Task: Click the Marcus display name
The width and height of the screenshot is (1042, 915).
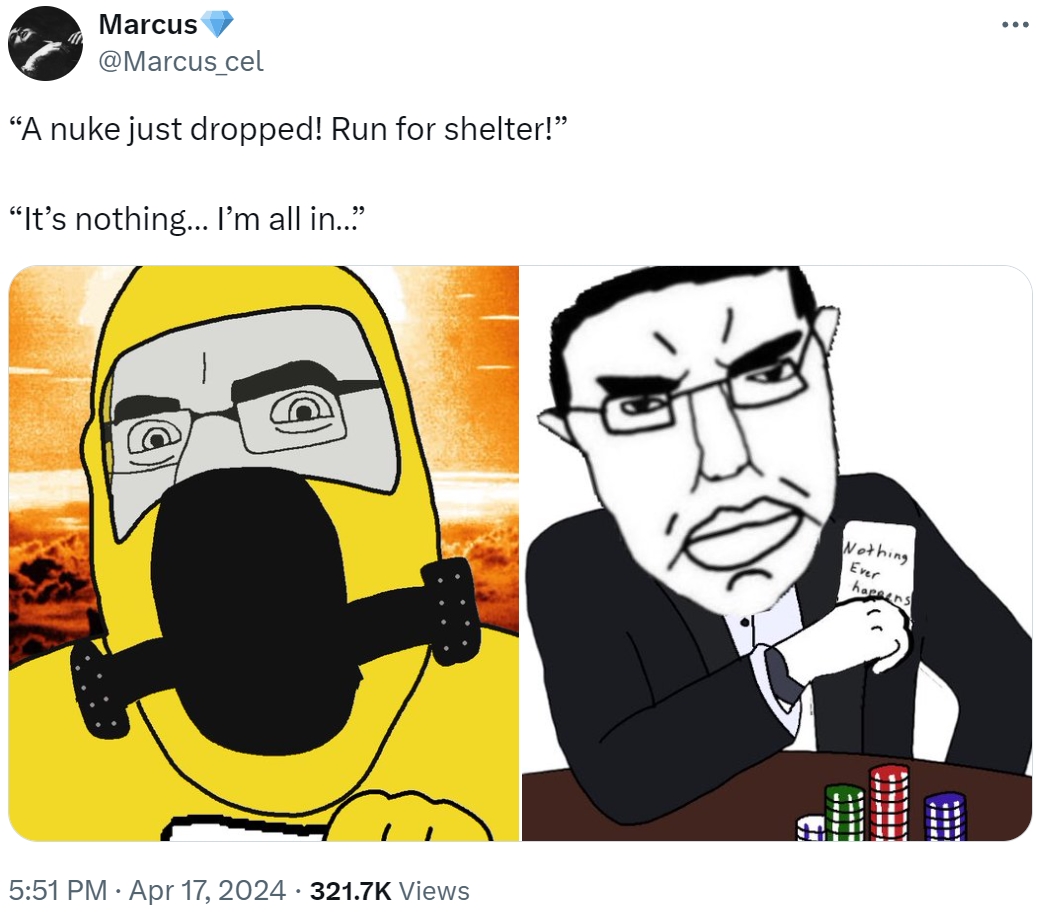Action: point(148,25)
